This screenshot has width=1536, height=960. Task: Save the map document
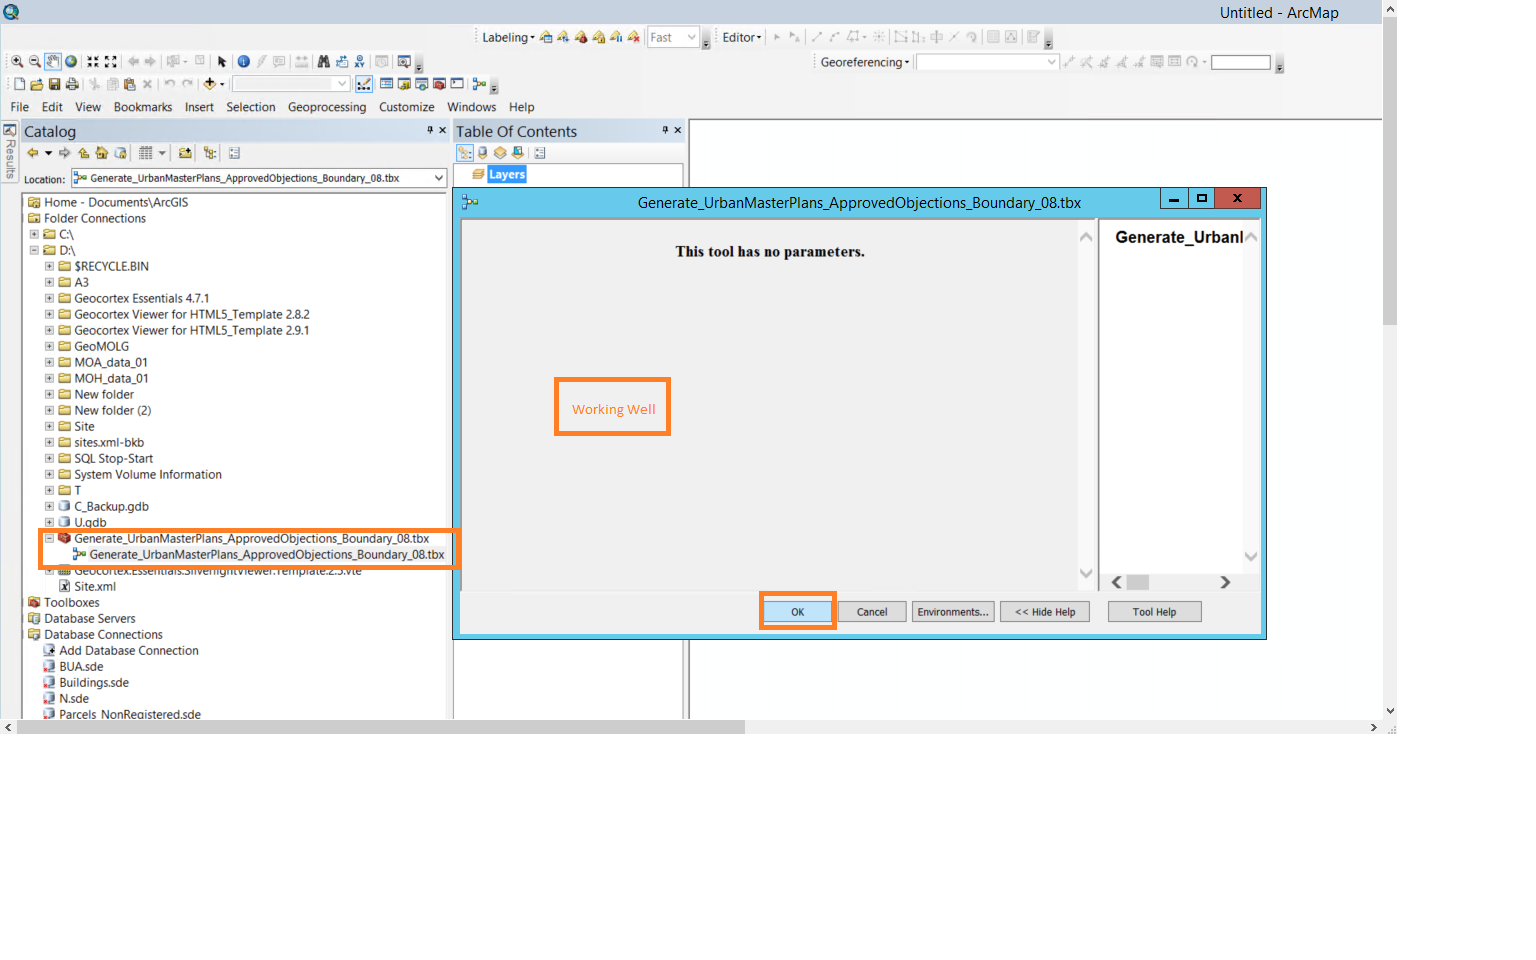[x=54, y=84]
